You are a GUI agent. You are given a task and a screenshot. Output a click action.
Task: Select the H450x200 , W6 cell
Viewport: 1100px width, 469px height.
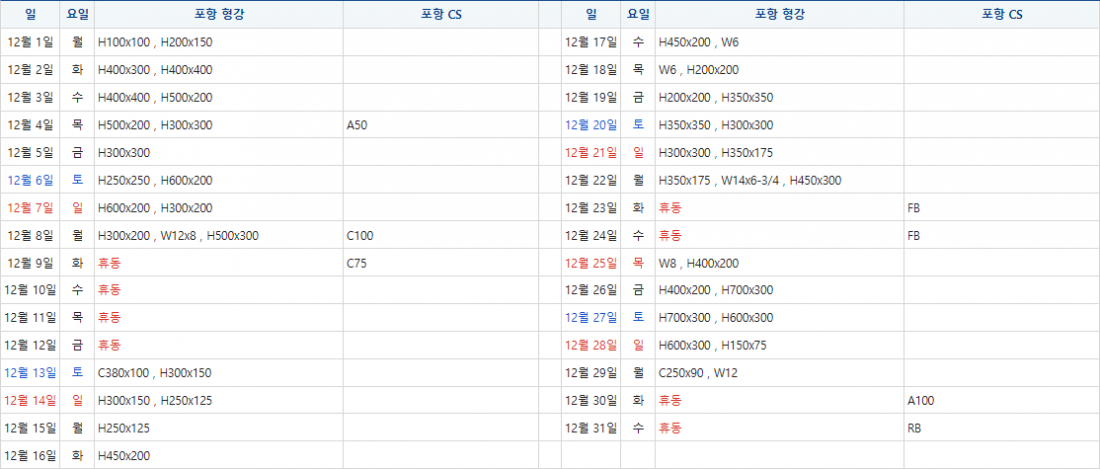pyautogui.click(x=699, y=42)
